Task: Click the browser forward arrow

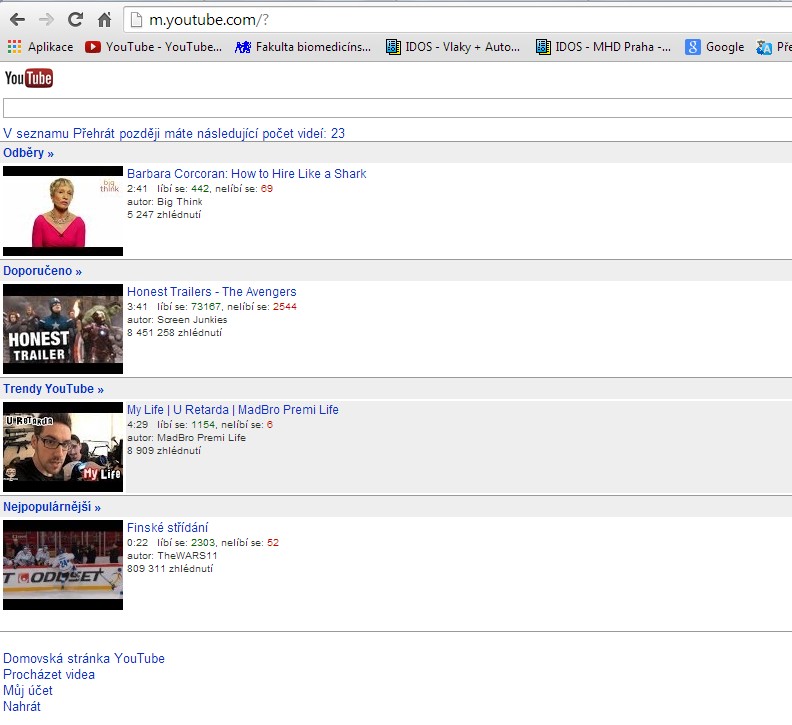Action: coord(46,20)
